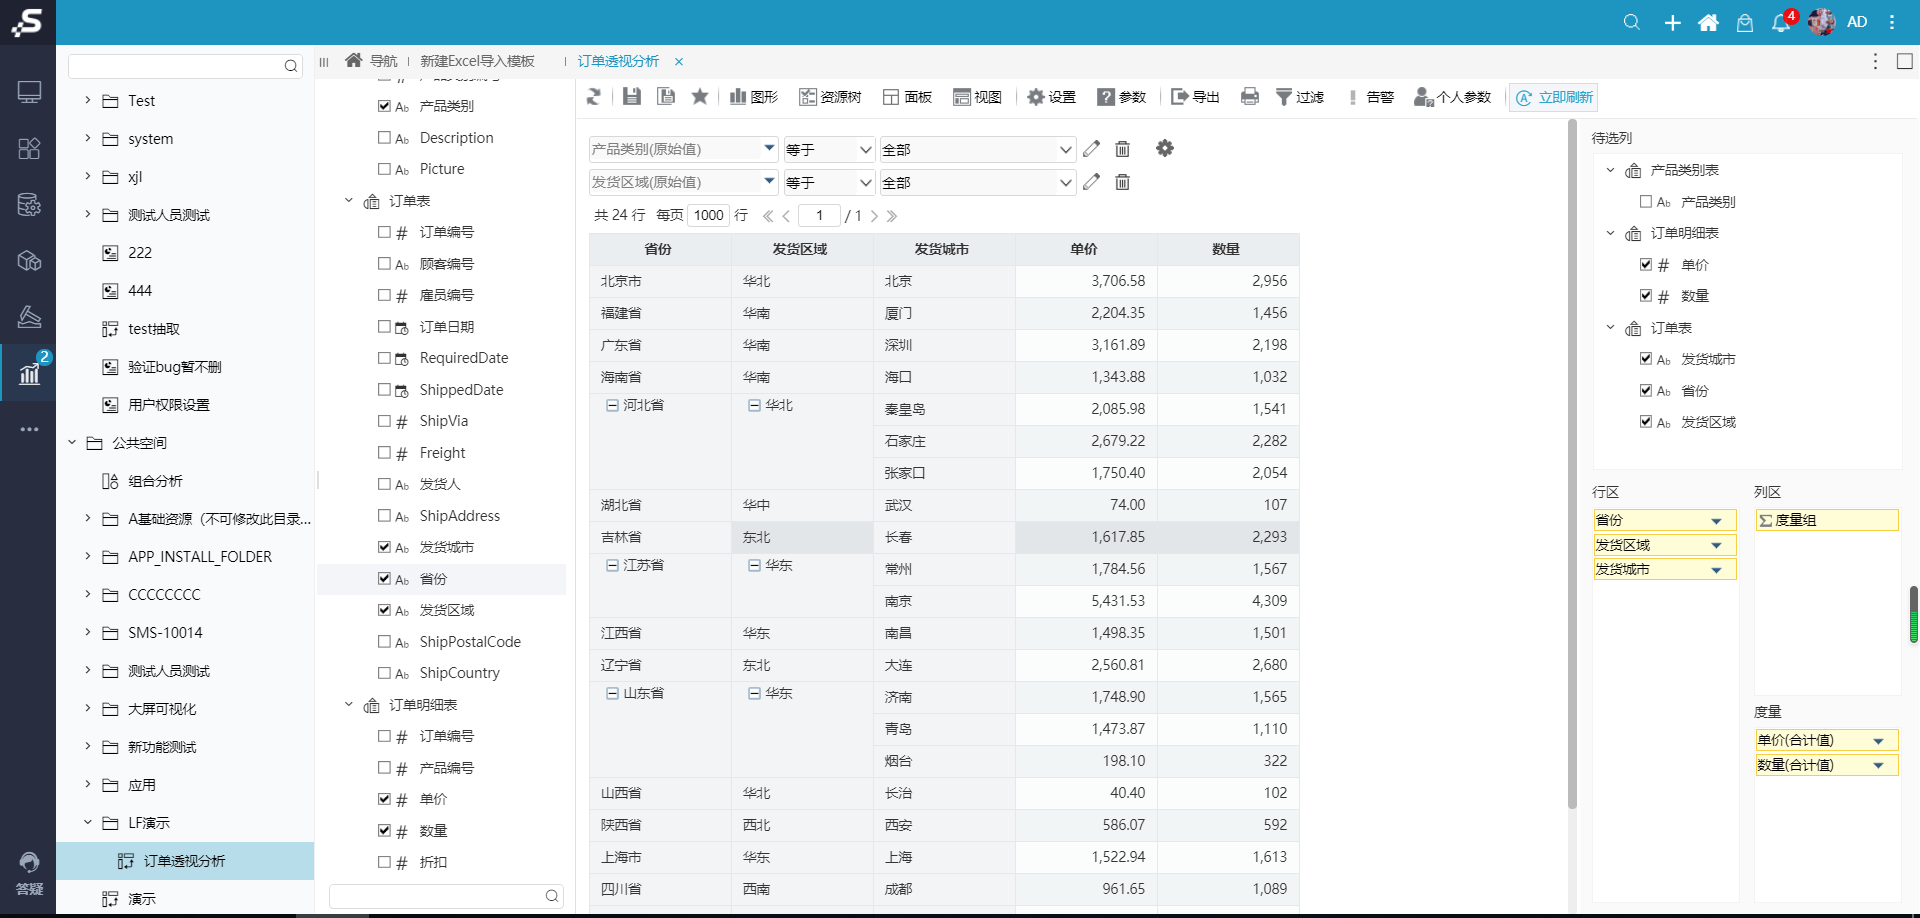Click the rows-per-page input showing 1000
The height and width of the screenshot is (918, 1920).
coord(709,216)
